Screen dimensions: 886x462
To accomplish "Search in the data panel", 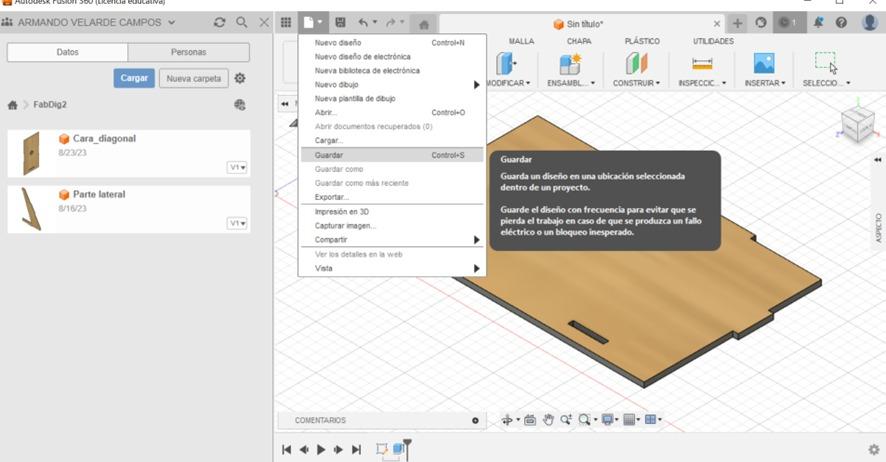I will click(x=242, y=23).
